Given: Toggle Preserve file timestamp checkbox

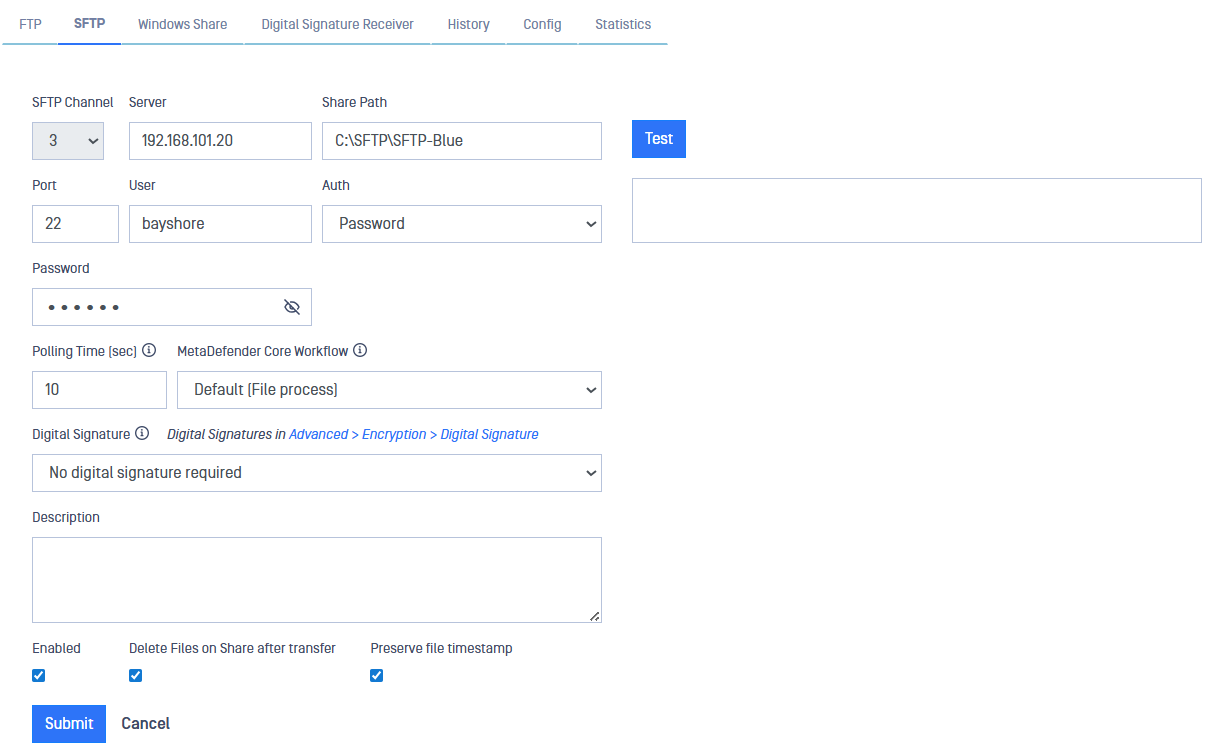Looking at the screenshot, I should pos(377,675).
